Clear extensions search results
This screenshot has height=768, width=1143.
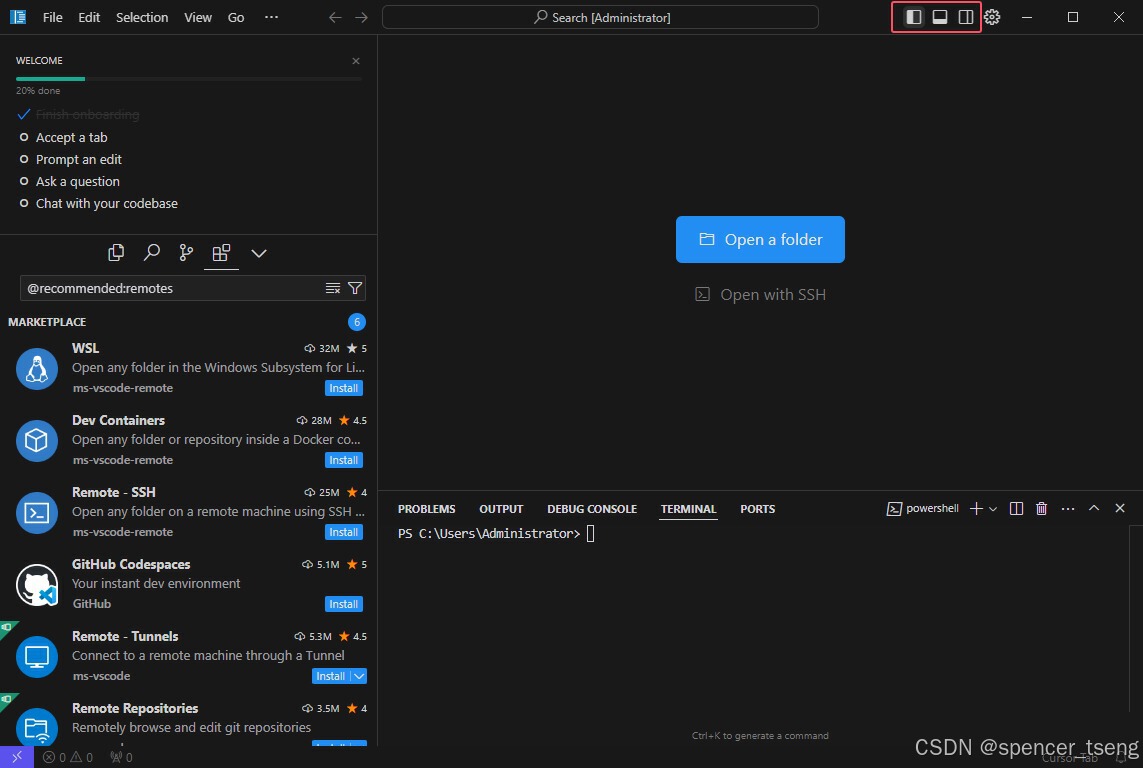pyautogui.click(x=332, y=289)
